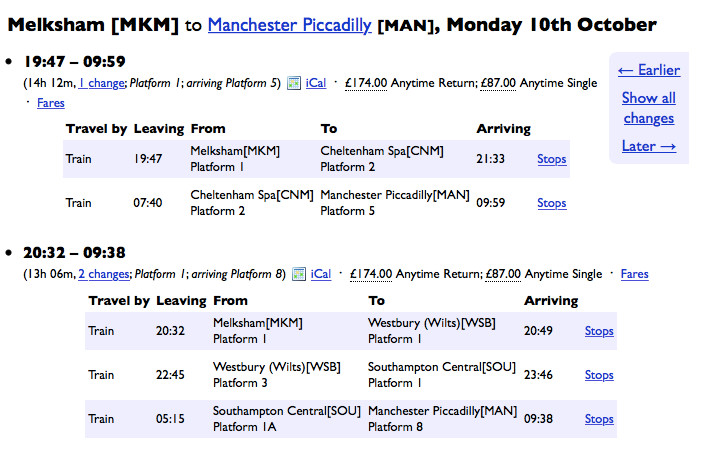Click the calendar icon for the 19:47 journey

[295, 83]
